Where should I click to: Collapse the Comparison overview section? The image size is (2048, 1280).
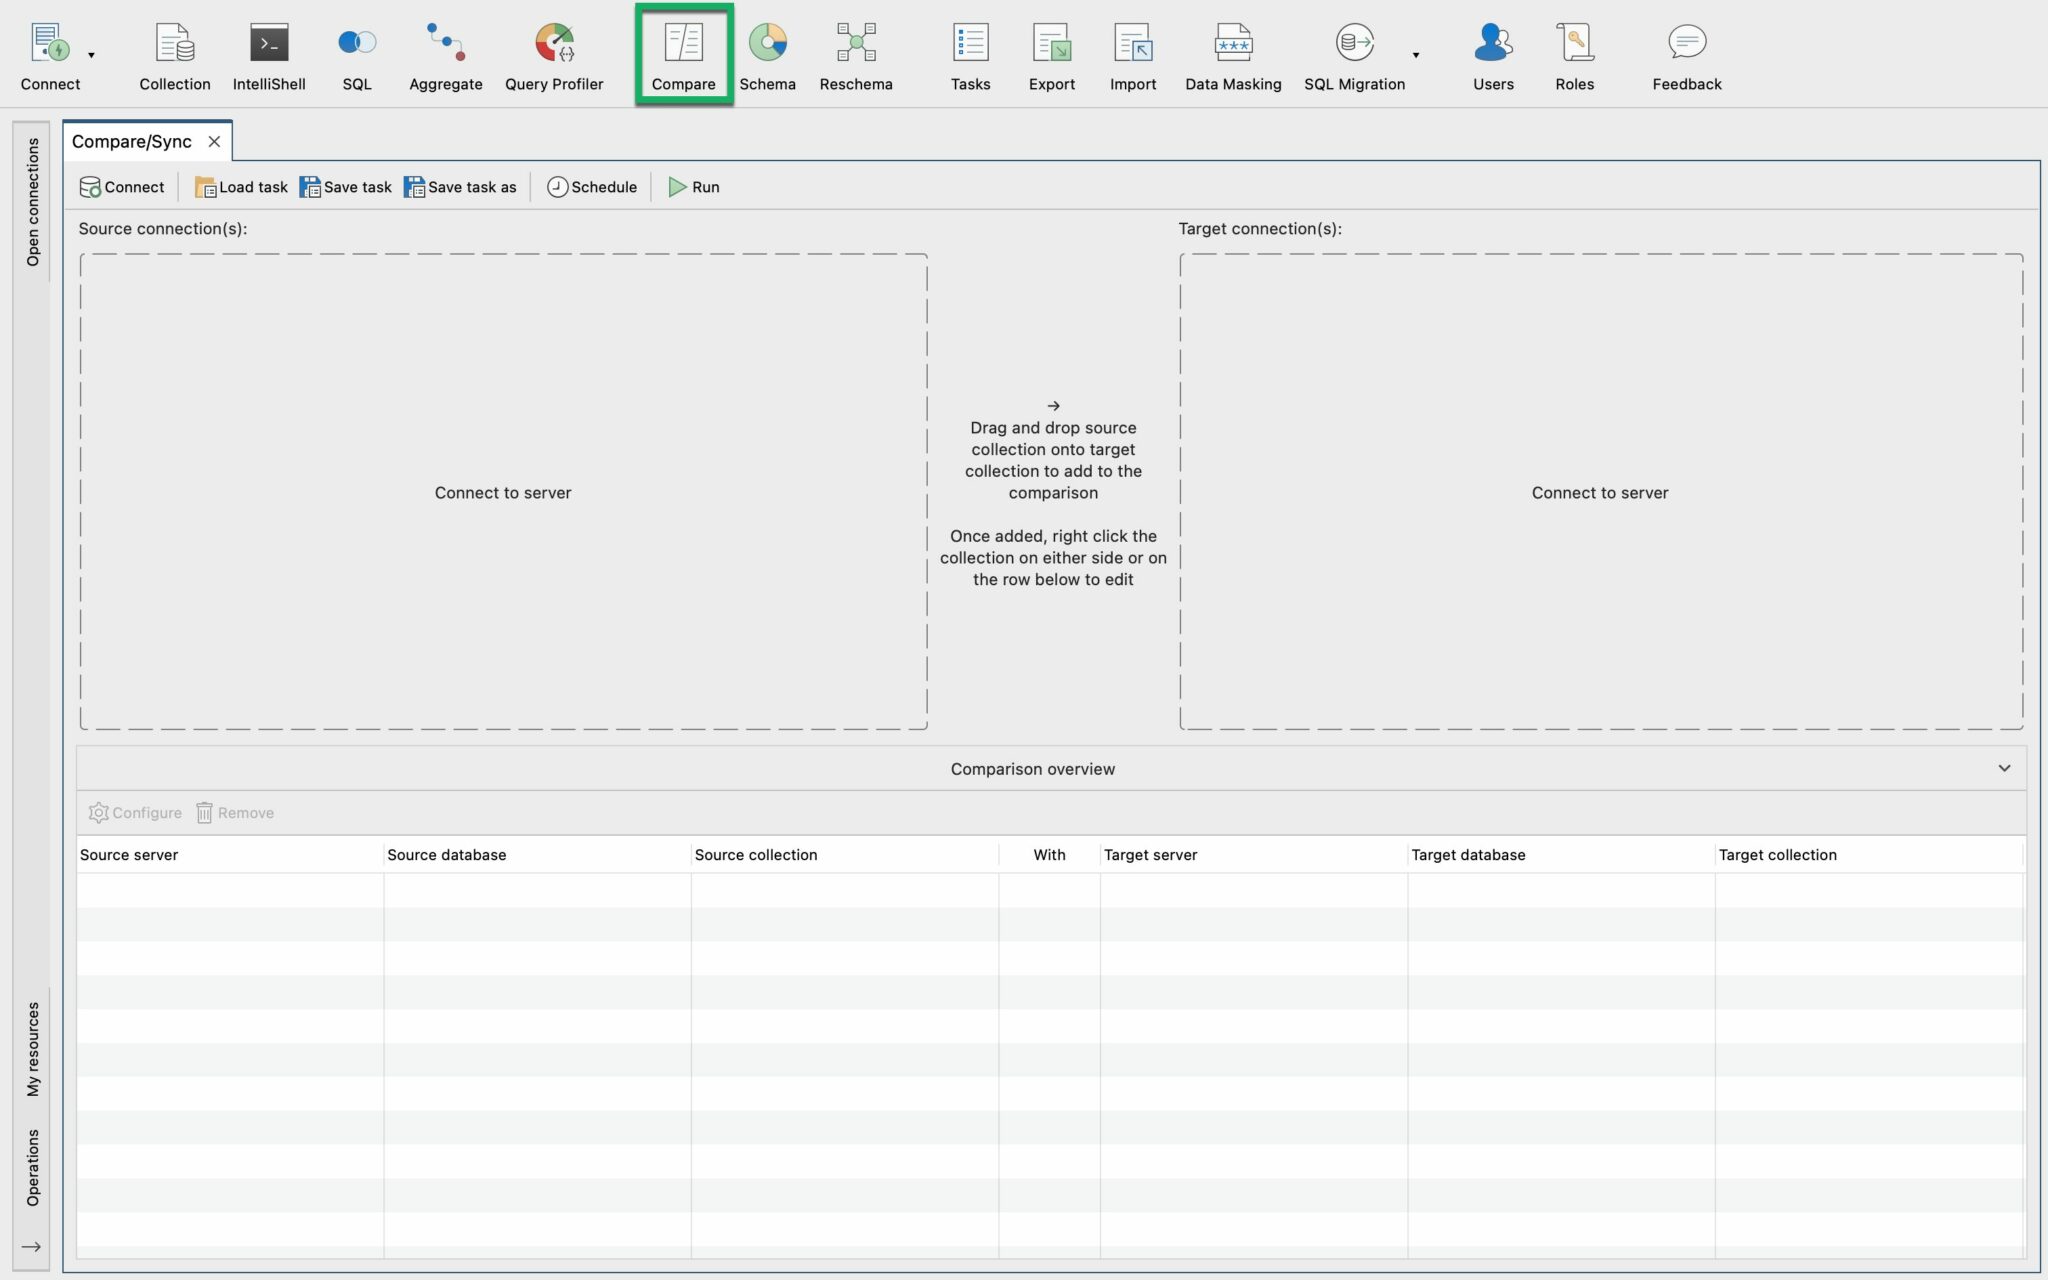point(2004,768)
